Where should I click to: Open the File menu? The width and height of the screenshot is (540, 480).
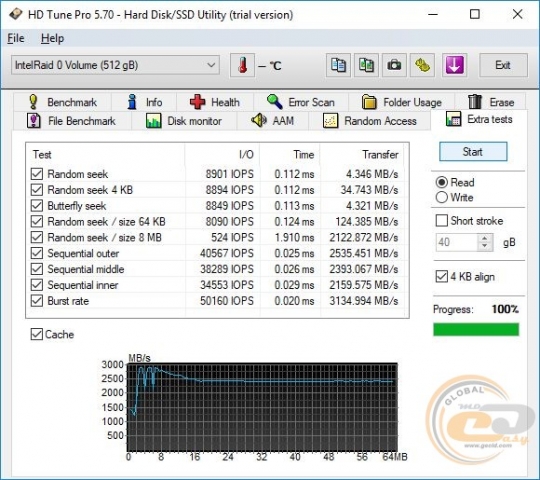[x=16, y=38]
